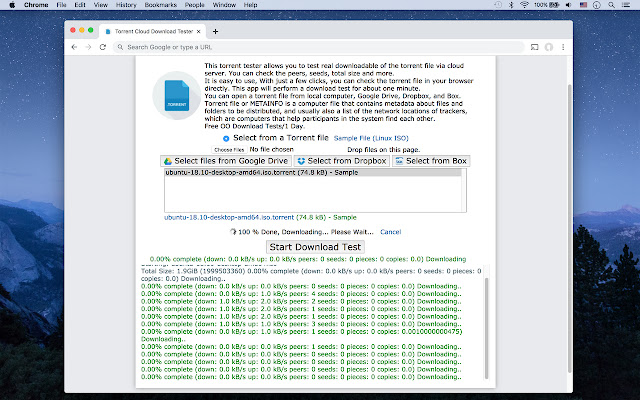The height and width of the screenshot is (400, 640).
Task: Cancel the download with the Cancel link
Action: 390,231
